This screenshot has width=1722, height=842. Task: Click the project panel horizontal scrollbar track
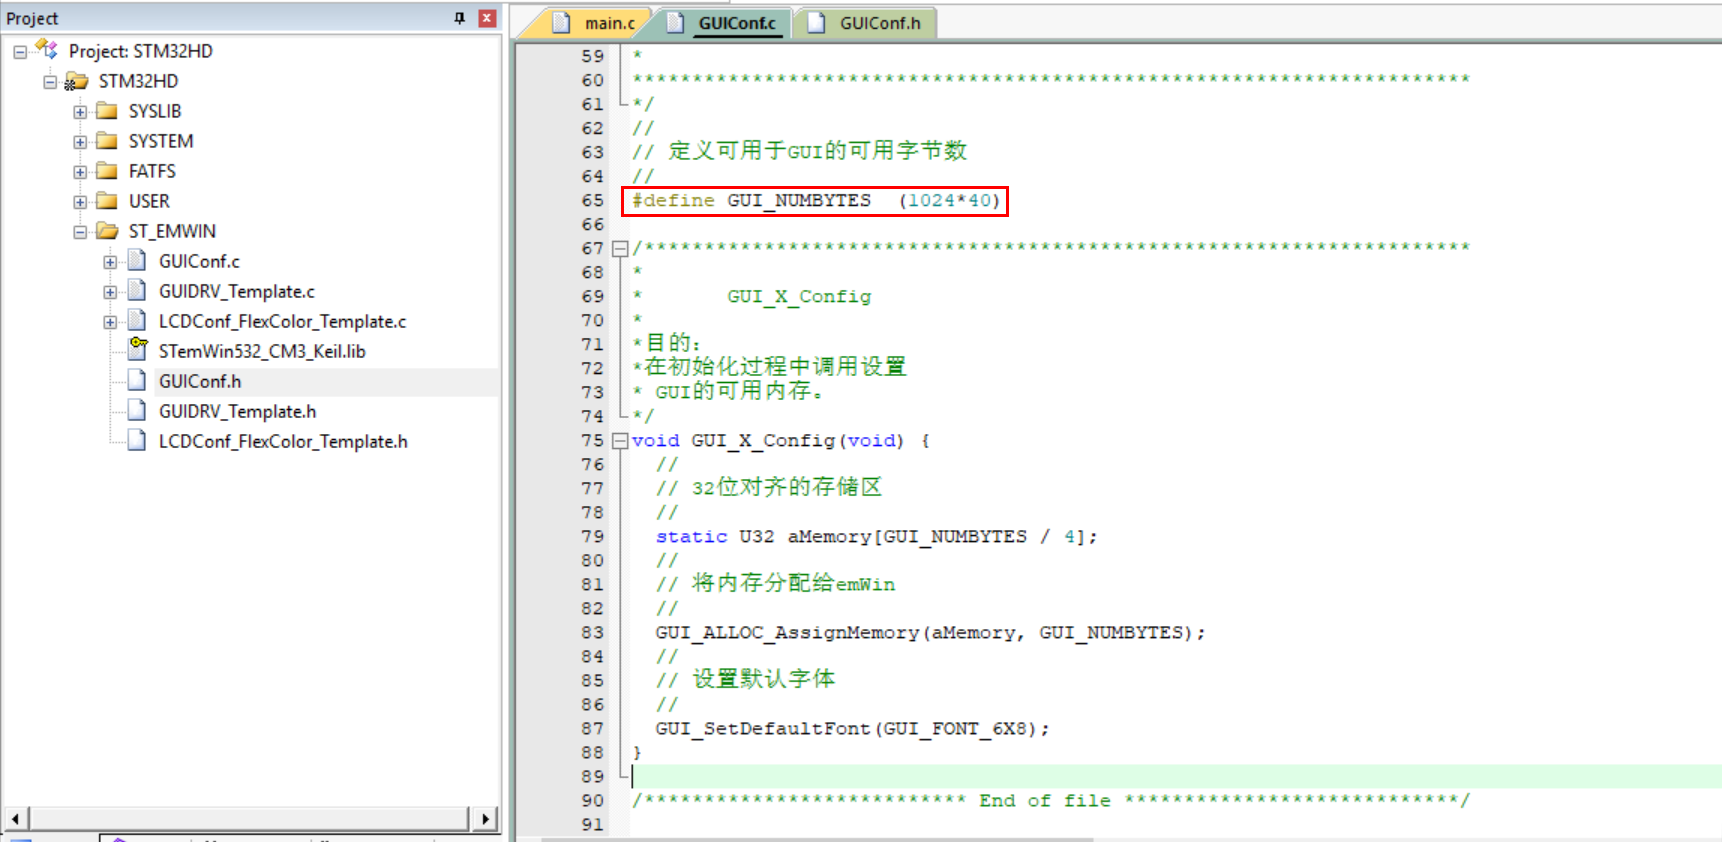pos(250,819)
